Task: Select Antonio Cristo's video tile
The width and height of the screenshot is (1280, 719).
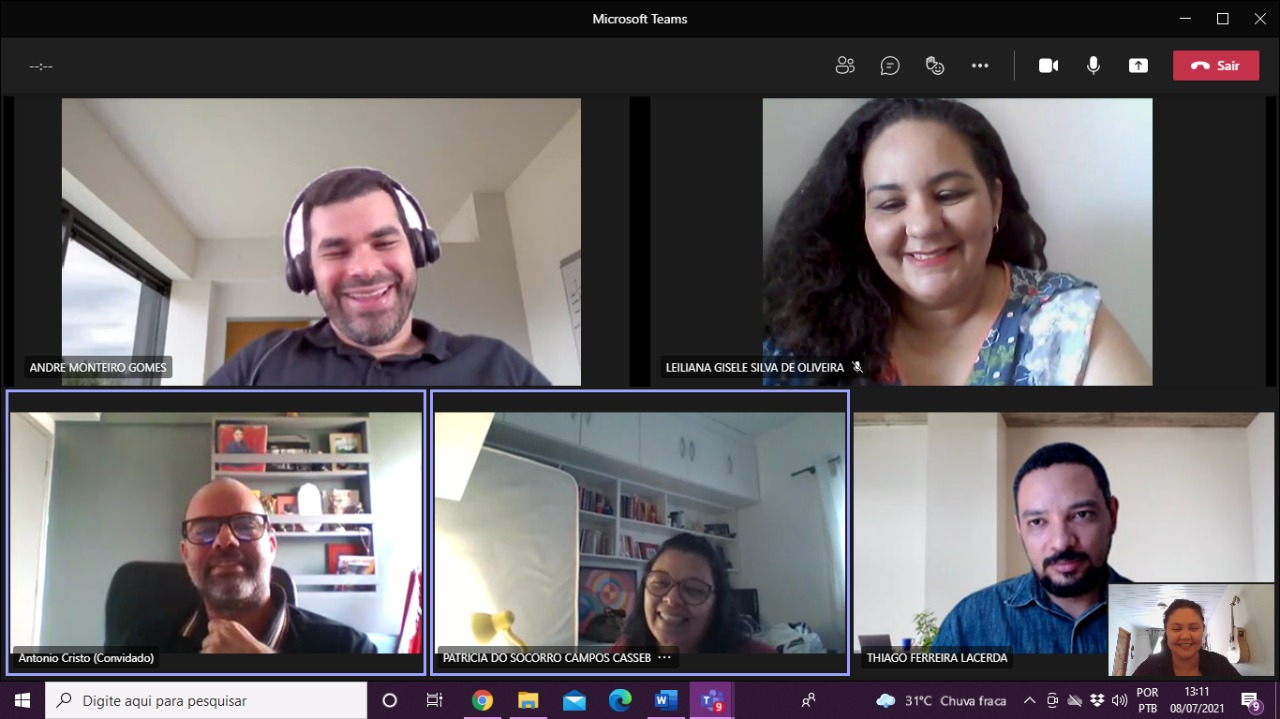Action: [x=216, y=533]
